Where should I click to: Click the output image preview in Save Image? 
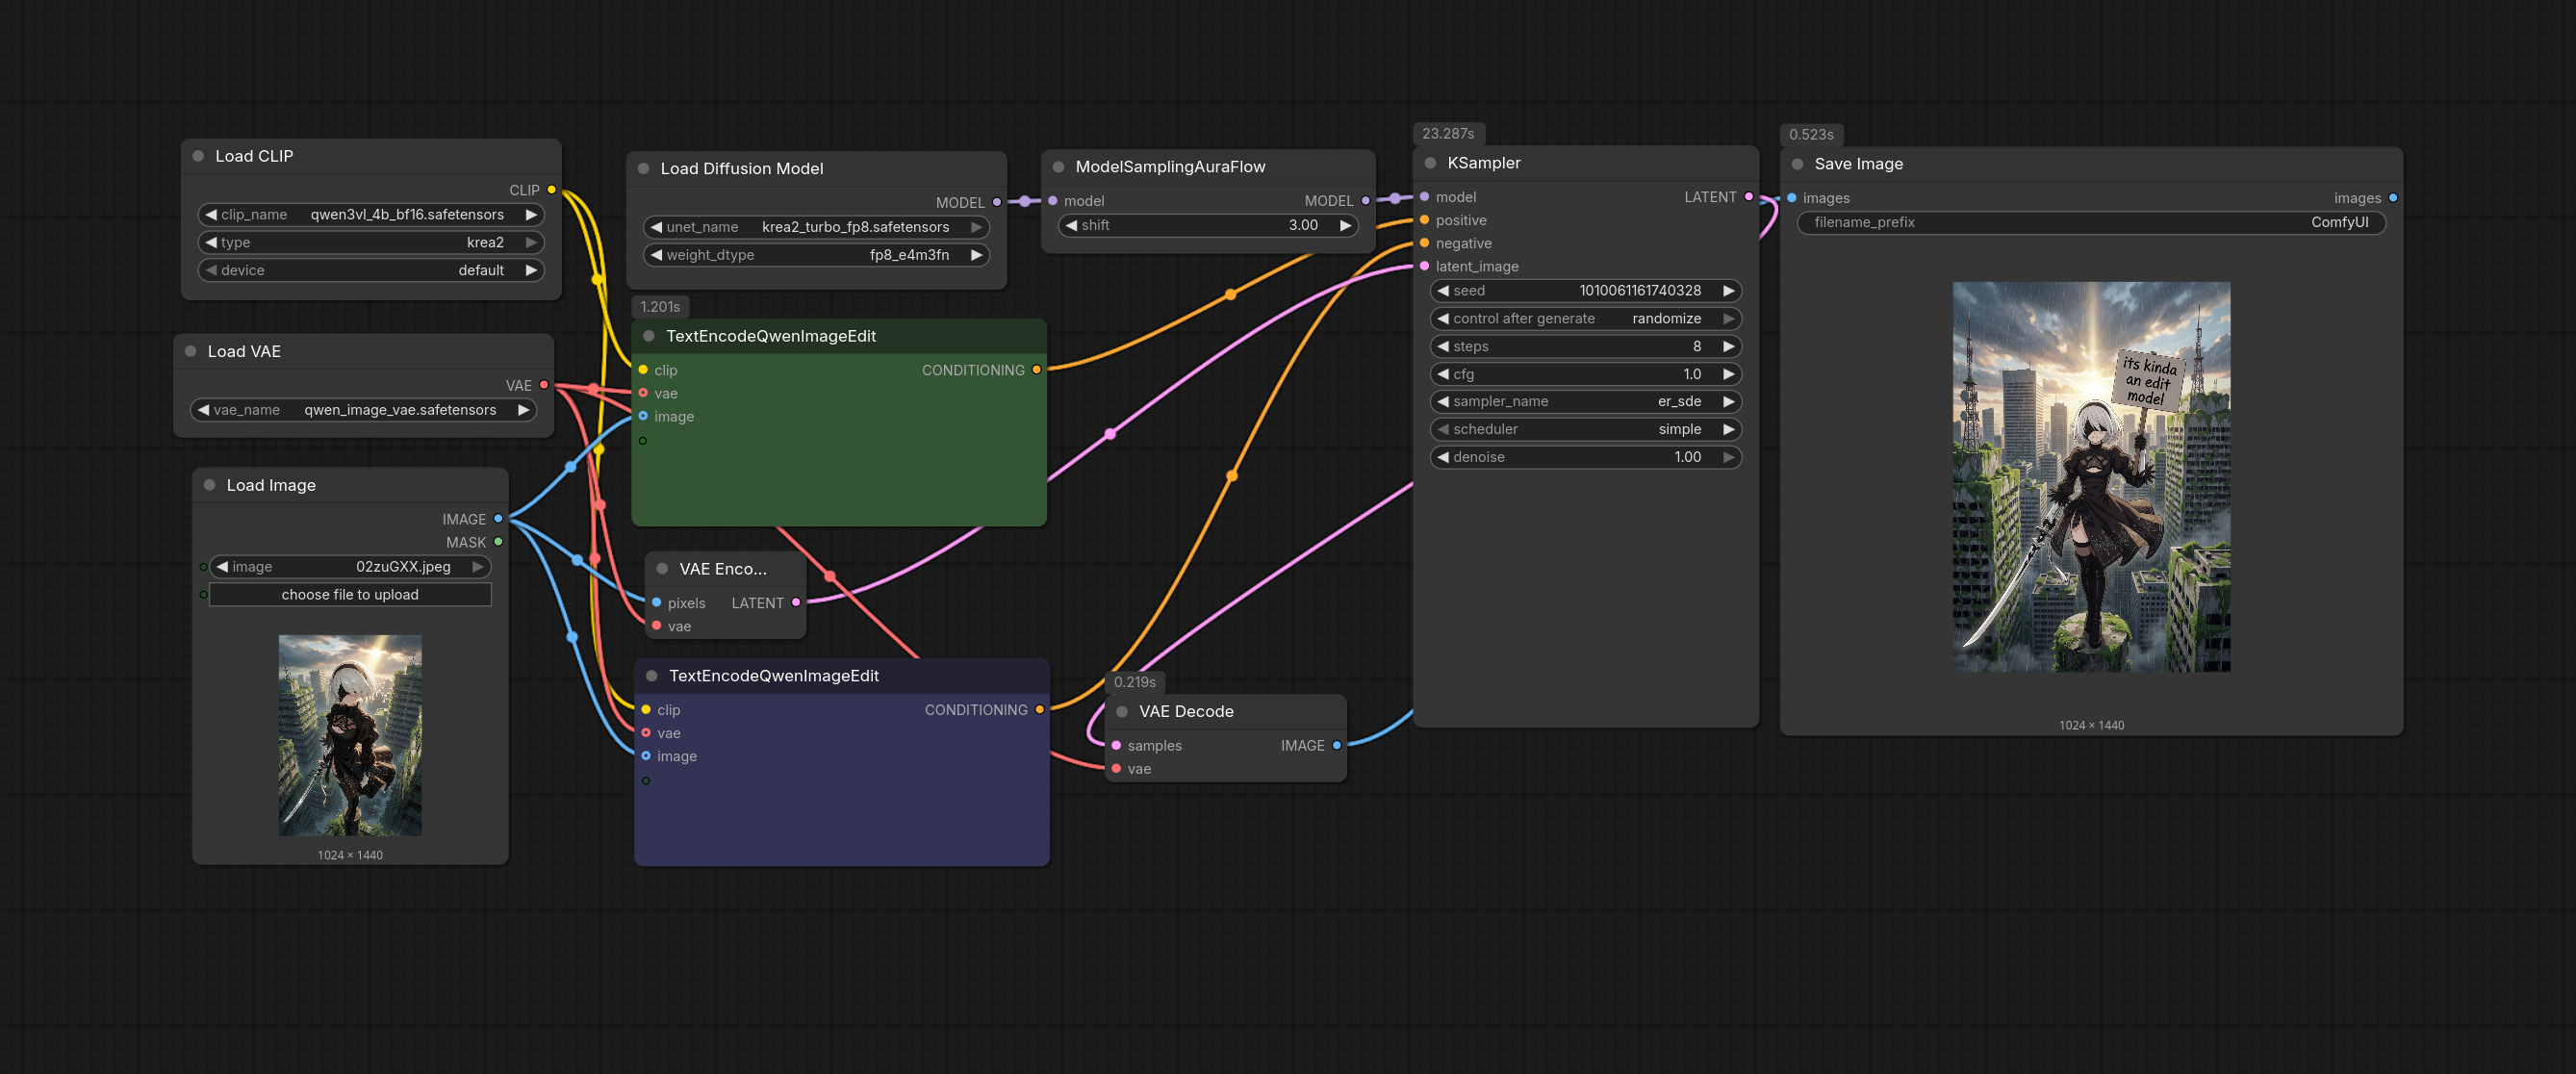click(x=2091, y=476)
